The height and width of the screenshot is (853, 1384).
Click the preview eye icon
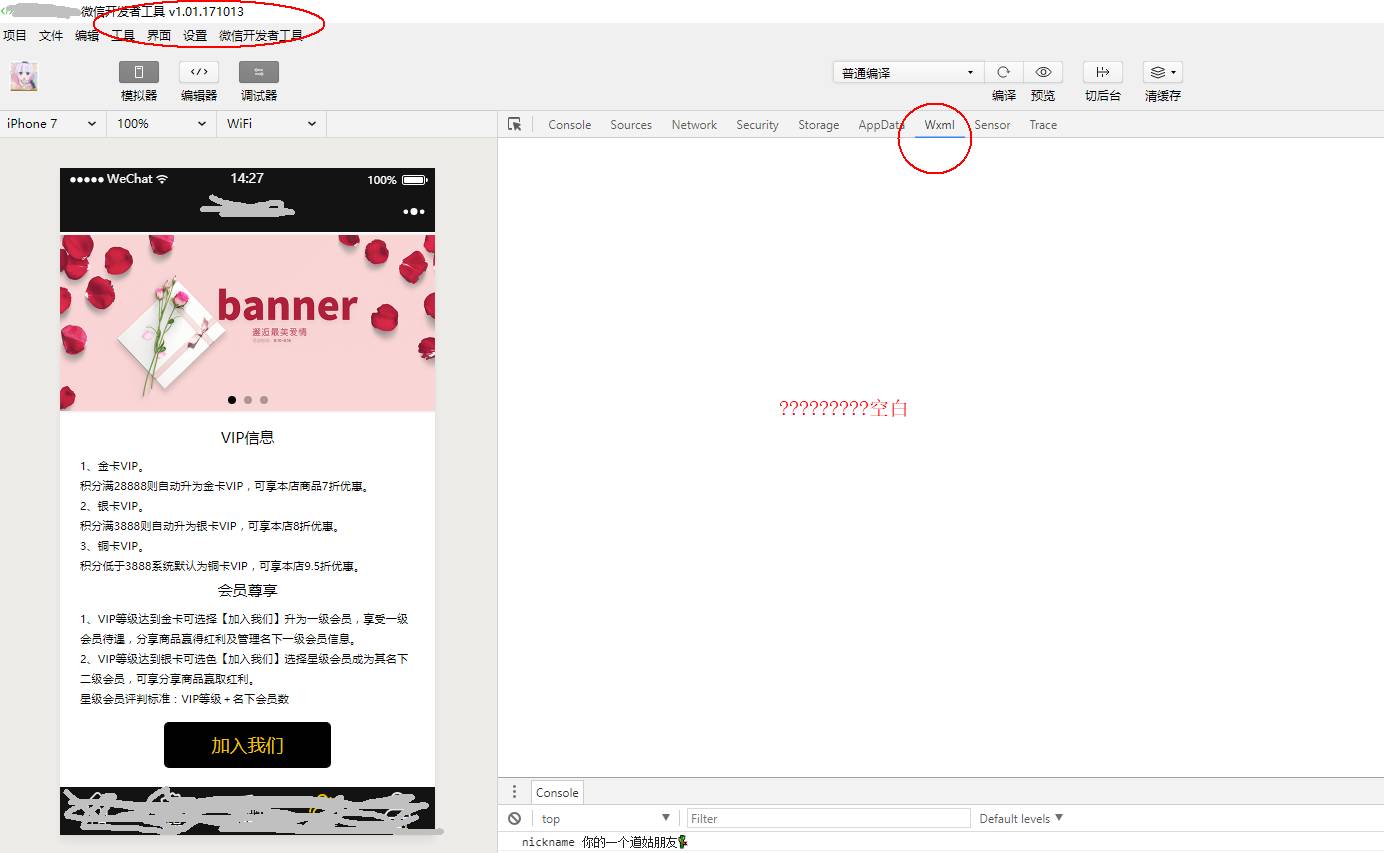[x=1043, y=72]
